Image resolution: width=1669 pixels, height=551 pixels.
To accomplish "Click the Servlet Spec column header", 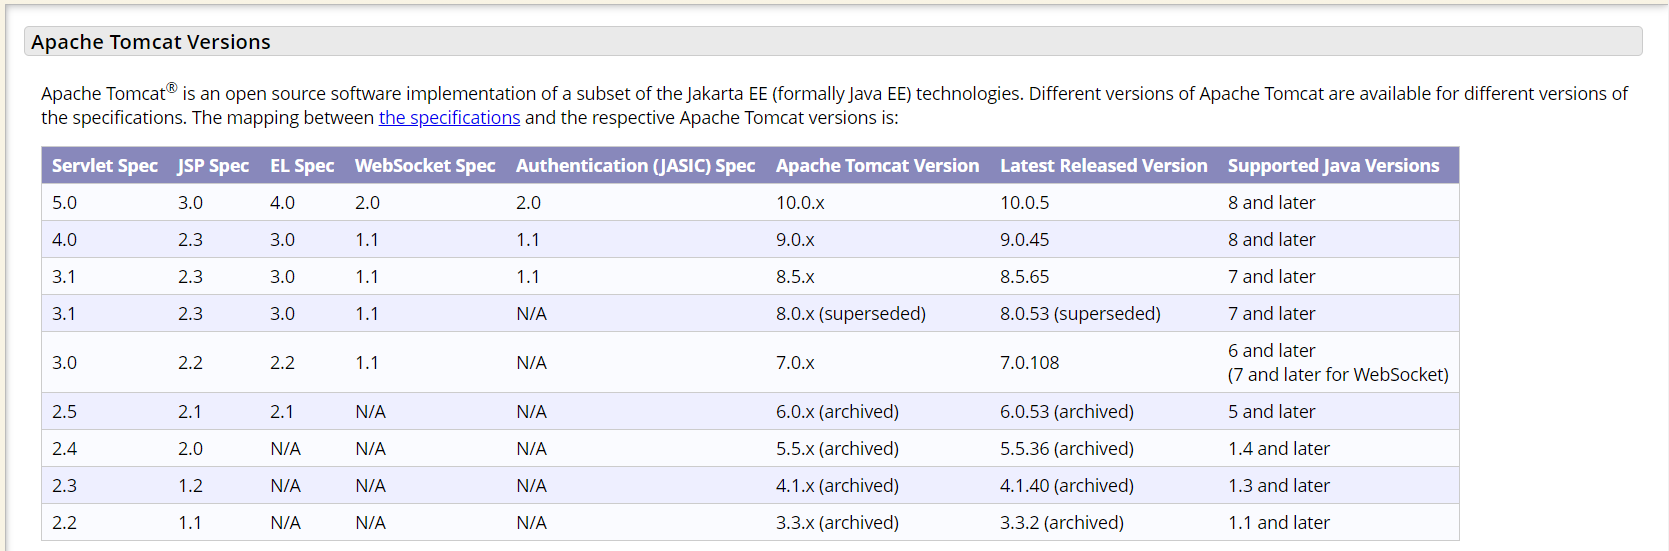I will click(x=104, y=166).
